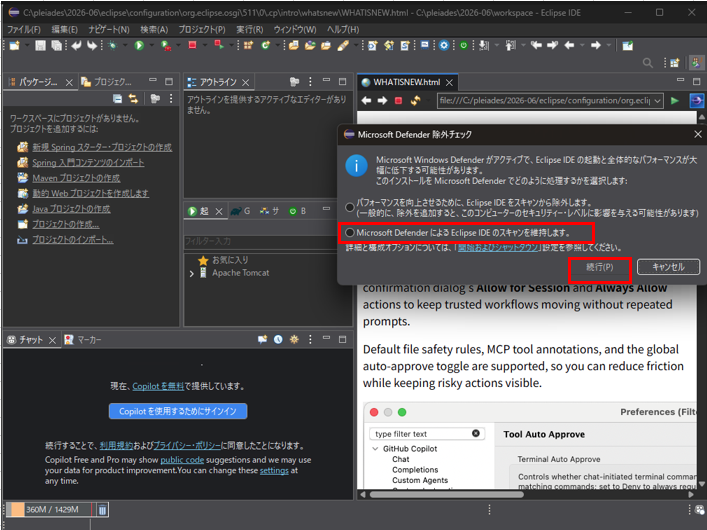Switch to the サ servers tab
The height and width of the screenshot is (530, 707).
[x=270, y=211]
